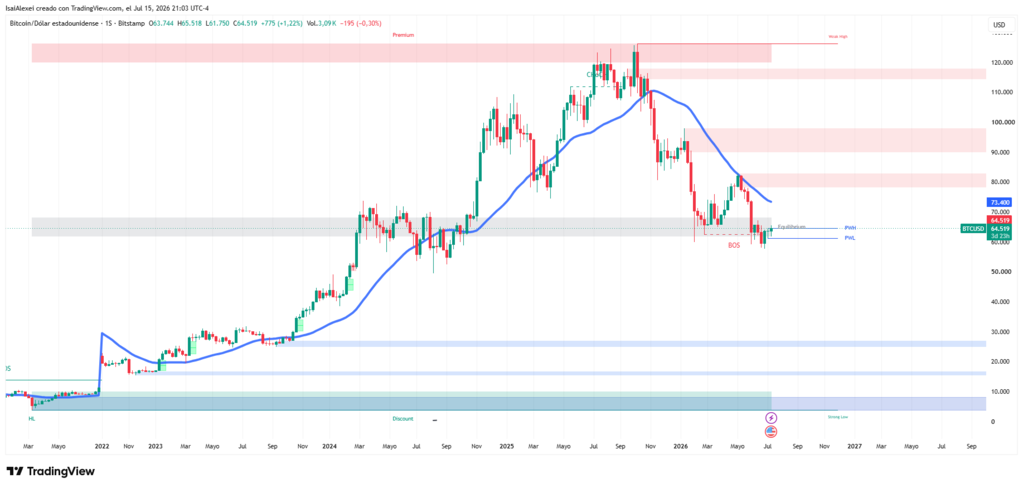The height and width of the screenshot is (488, 1023).
Task: Click the Equilibrium label
Action: (791, 226)
